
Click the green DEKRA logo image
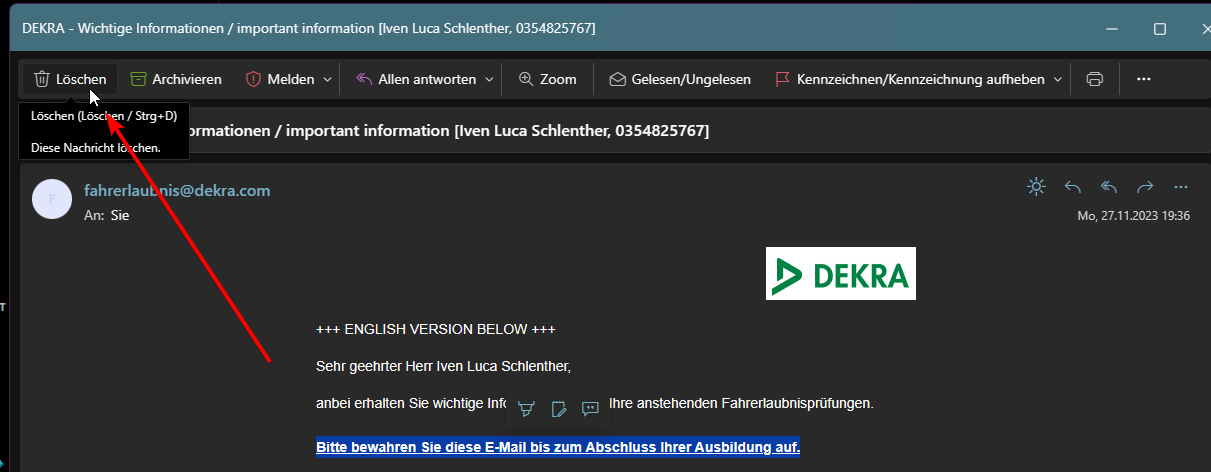coord(840,273)
